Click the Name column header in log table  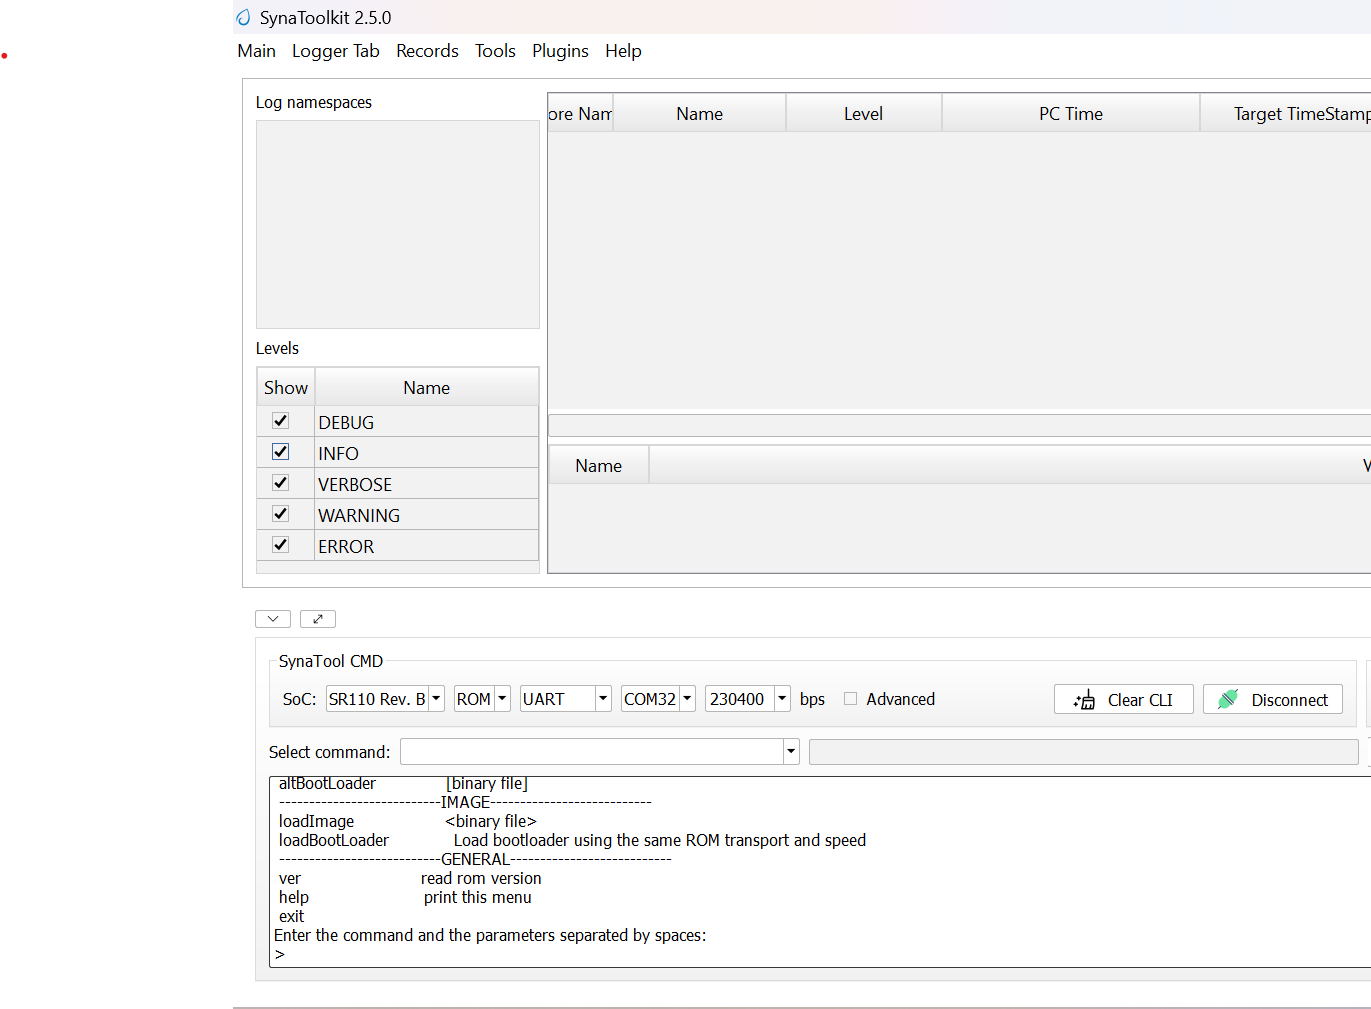pyautogui.click(x=700, y=113)
